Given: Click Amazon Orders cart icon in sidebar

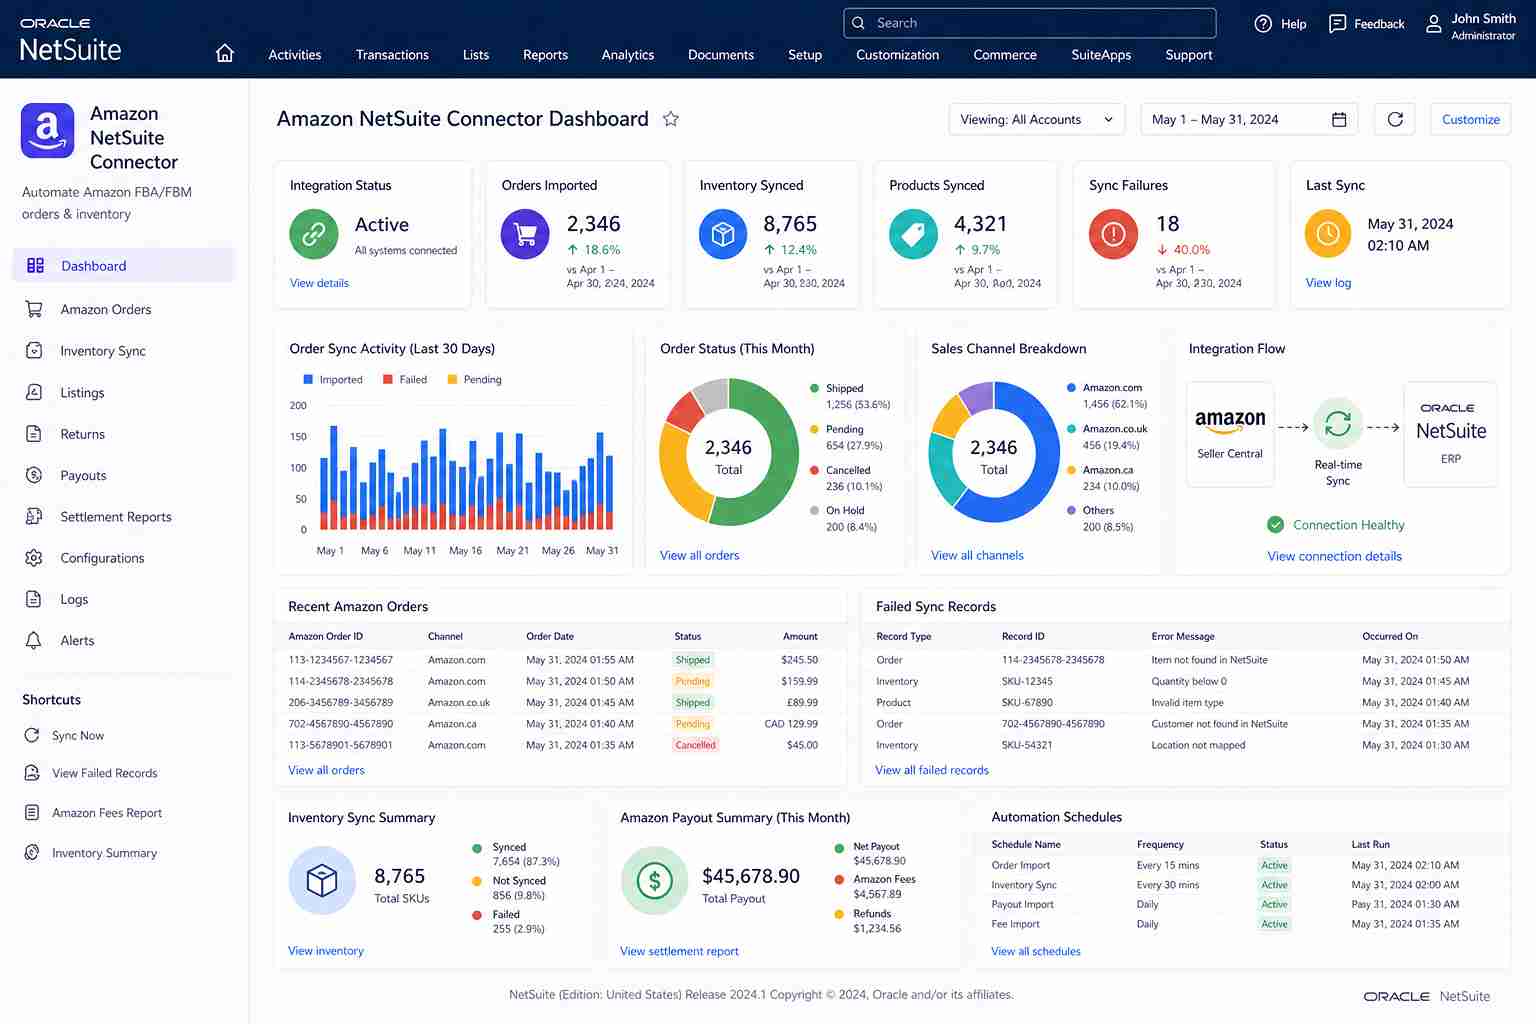Looking at the screenshot, I should pyautogui.click(x=34, y=309).
